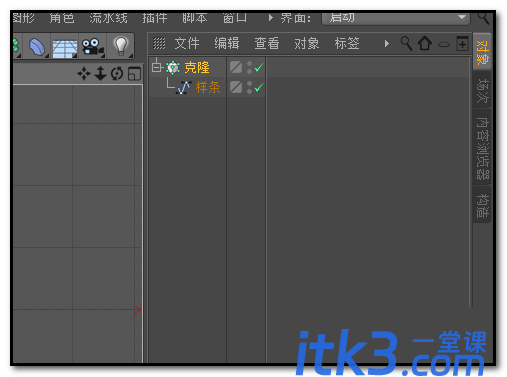Click the viewport move camera icon
Screen dimensions: 507x377
click(84, 73)
